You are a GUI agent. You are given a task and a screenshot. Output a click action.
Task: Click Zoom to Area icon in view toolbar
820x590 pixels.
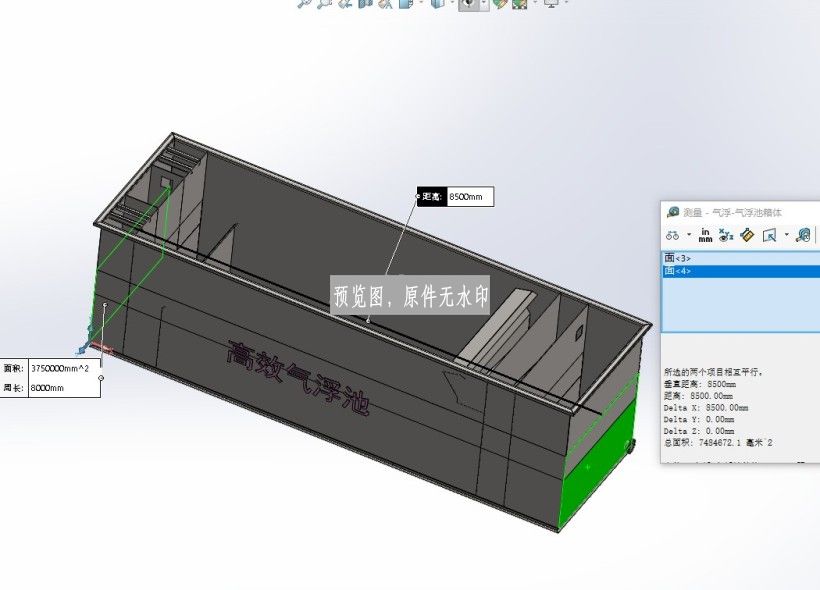pos(324,3)
